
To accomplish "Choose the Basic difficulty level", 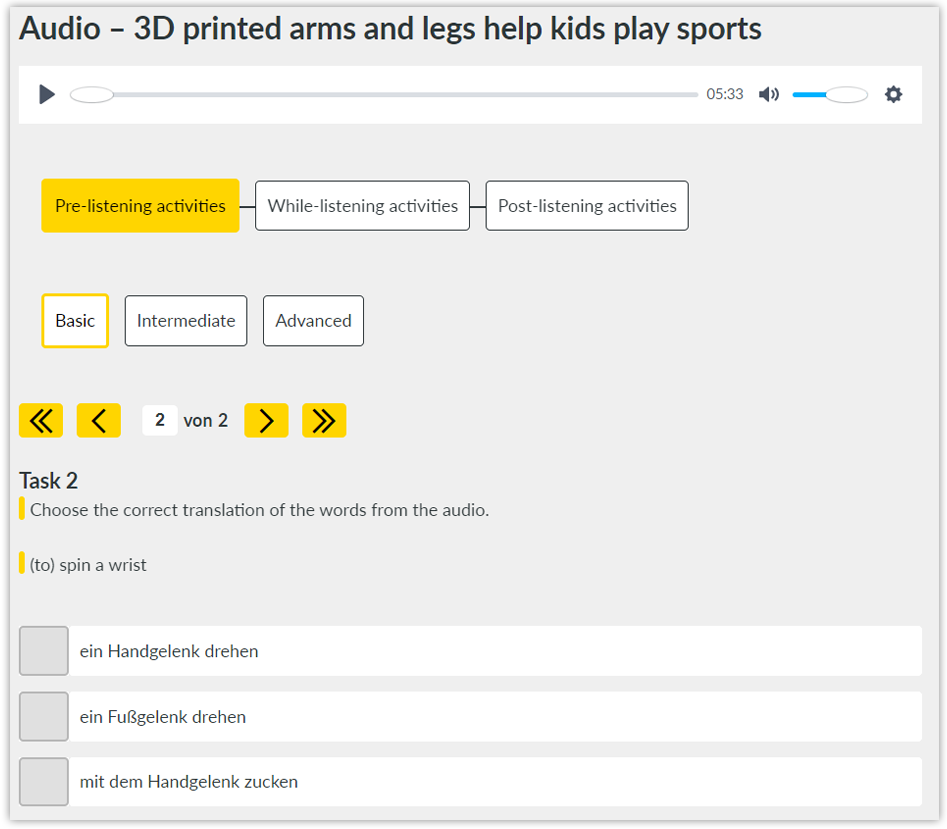I will (x=75, y=321).
